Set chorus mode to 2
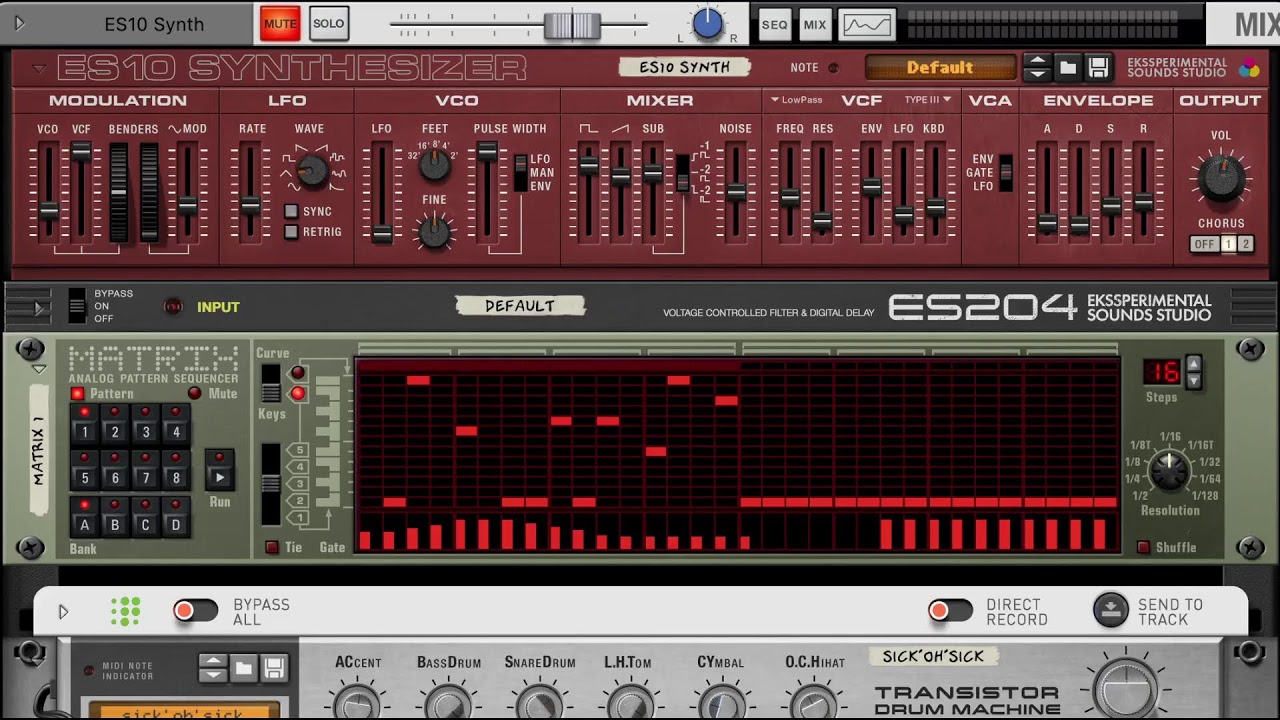 [x=1245, y=244]
